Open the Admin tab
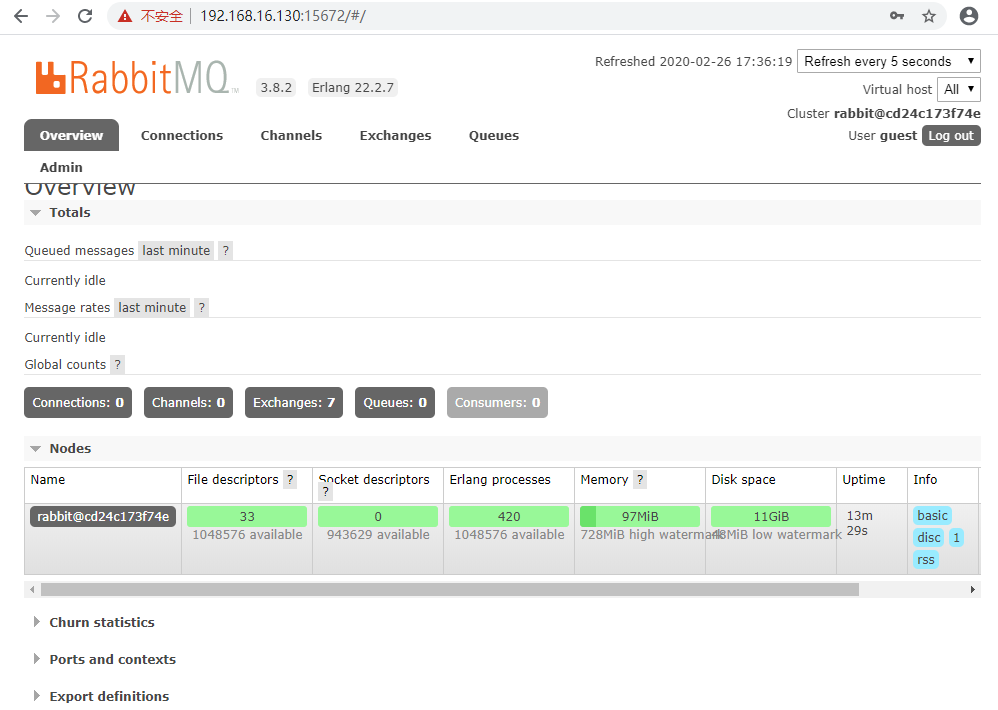The height and width of the screenshot is (710, 998). click(61, 167)
